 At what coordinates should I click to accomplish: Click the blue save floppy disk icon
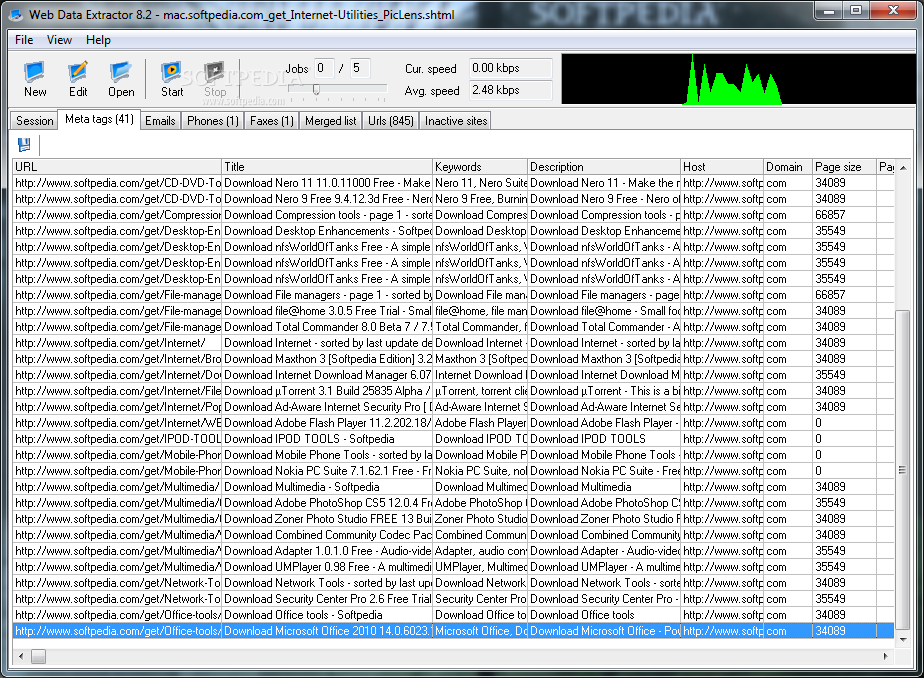(24, 145)
